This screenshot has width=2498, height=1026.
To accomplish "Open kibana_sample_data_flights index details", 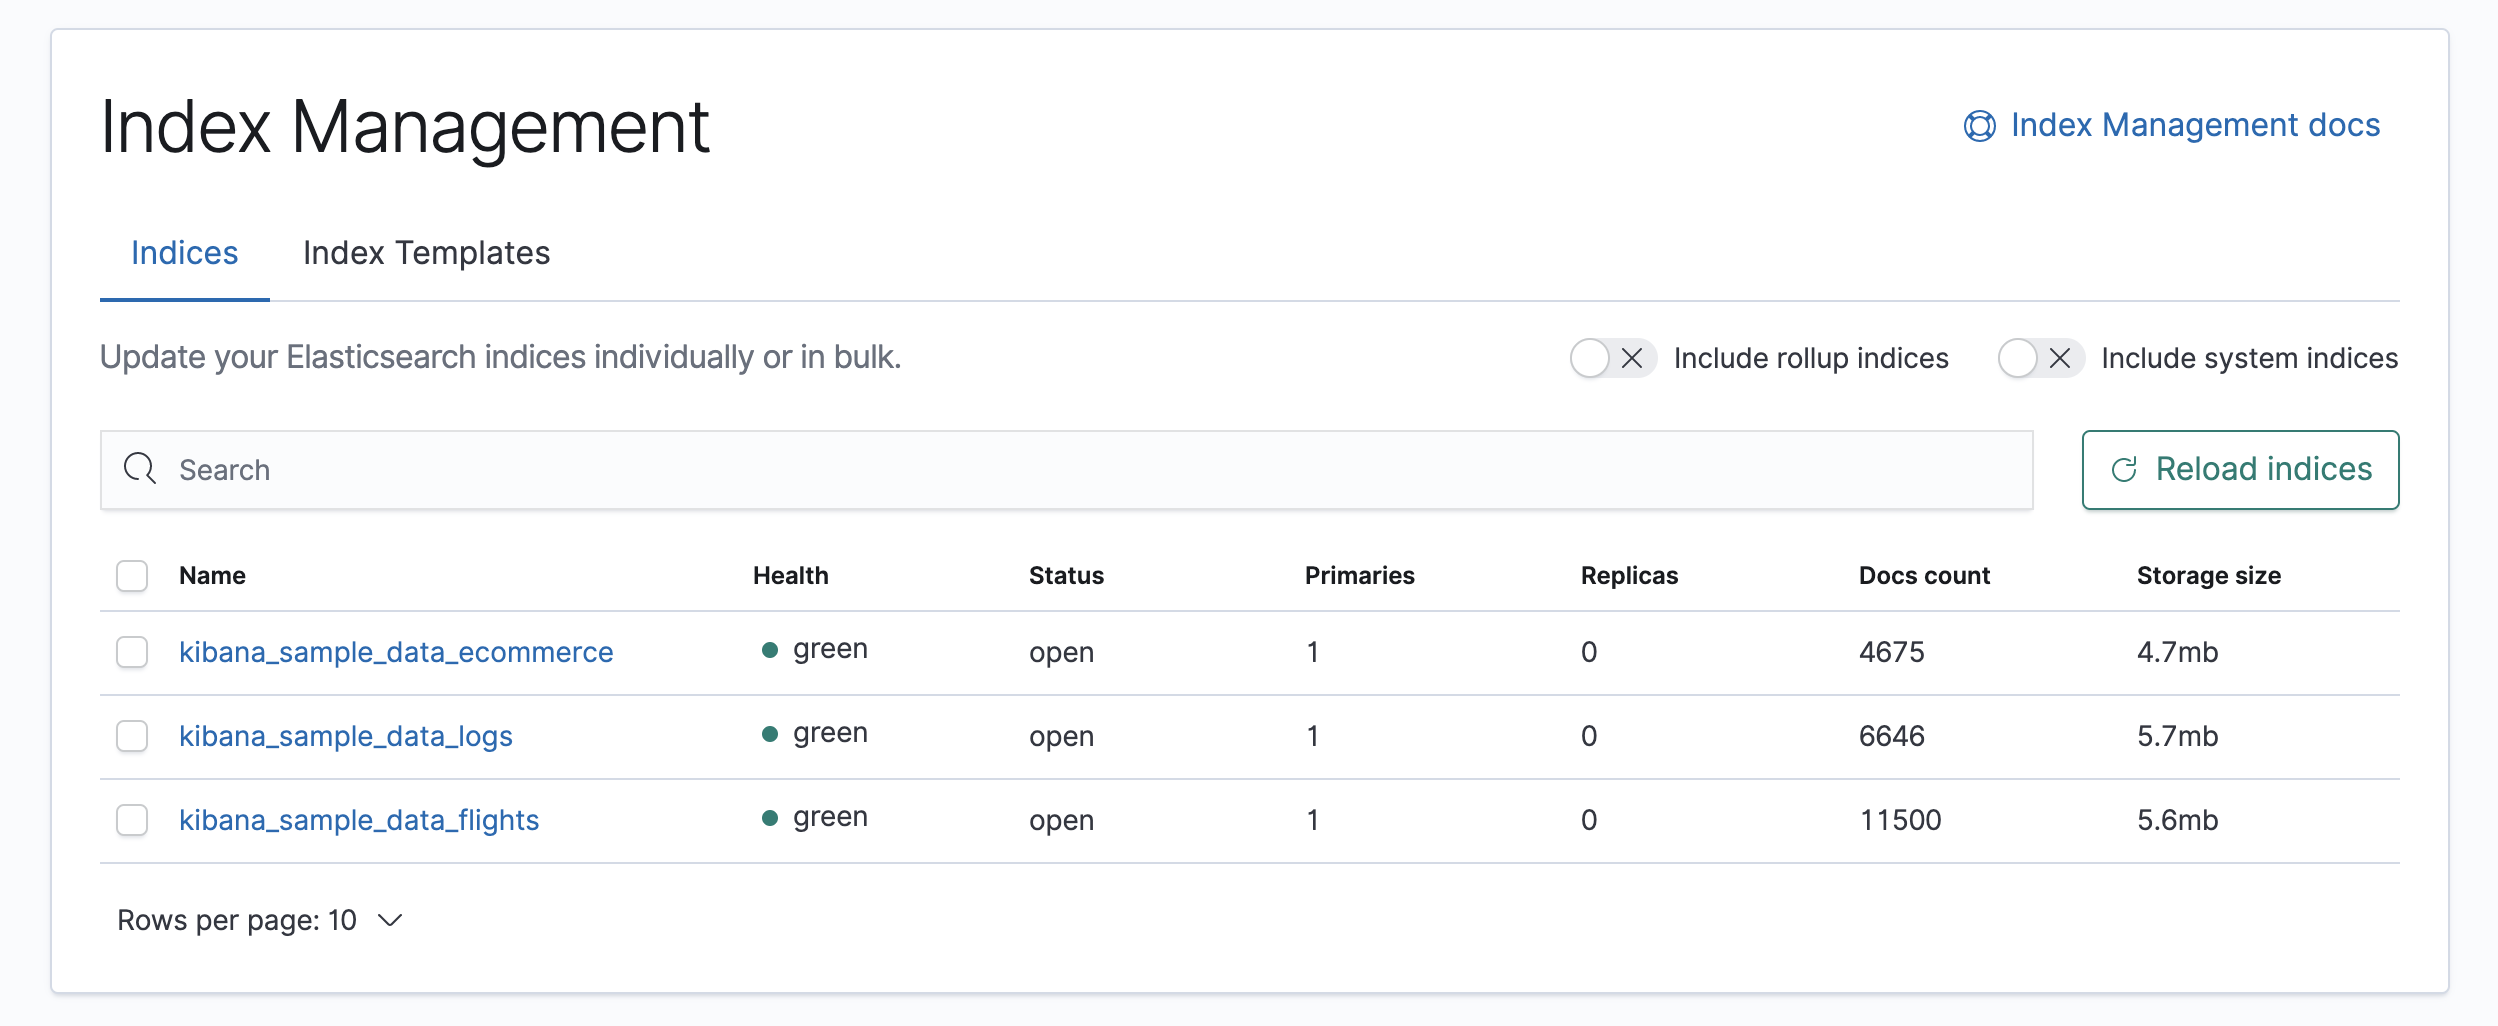I will click(x=359, y=820).
